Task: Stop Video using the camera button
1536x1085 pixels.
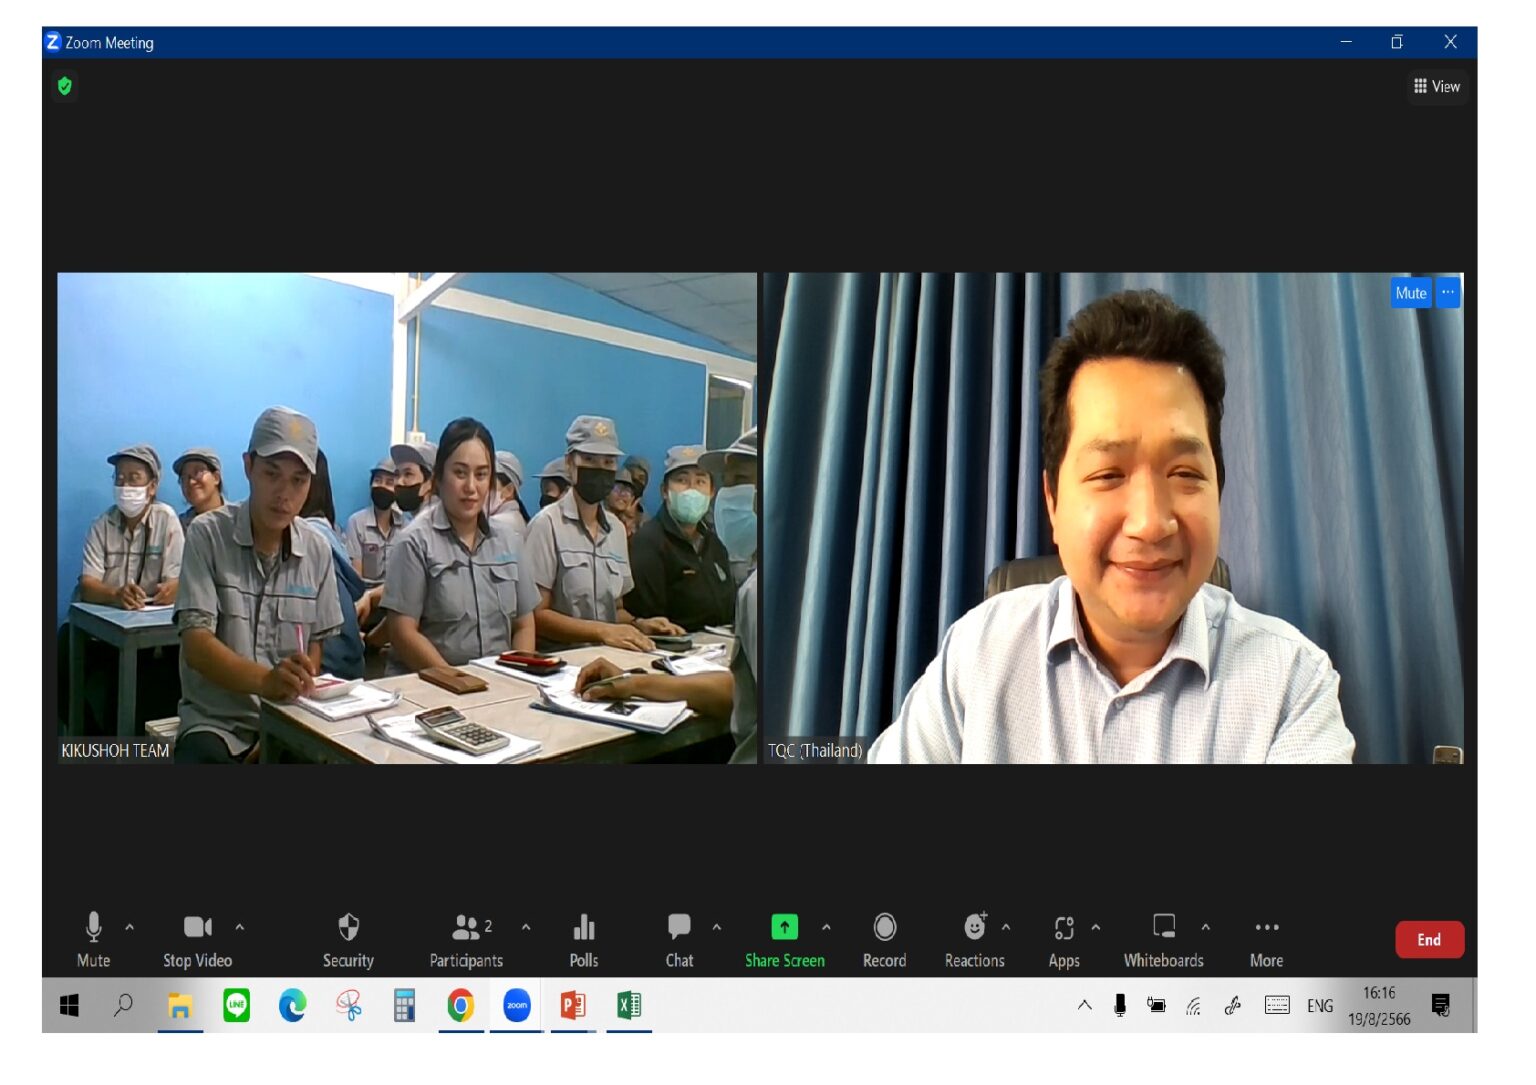Action: [197, 929]
